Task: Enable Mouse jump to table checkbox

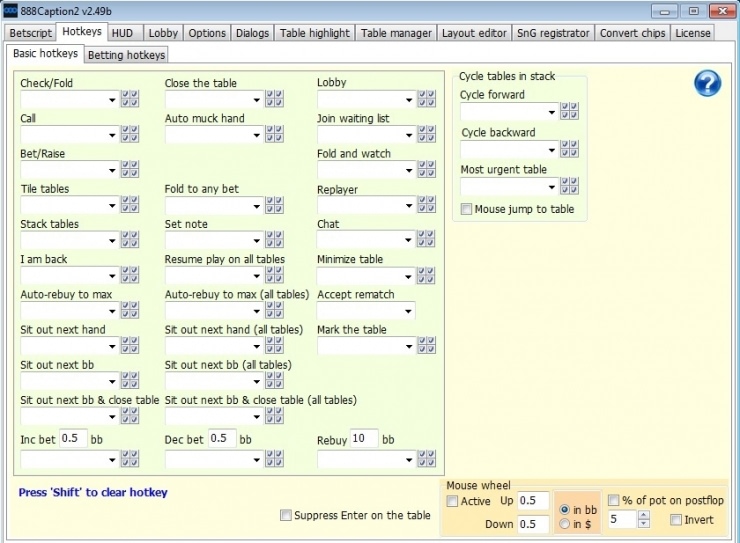Action: [466, 209]
